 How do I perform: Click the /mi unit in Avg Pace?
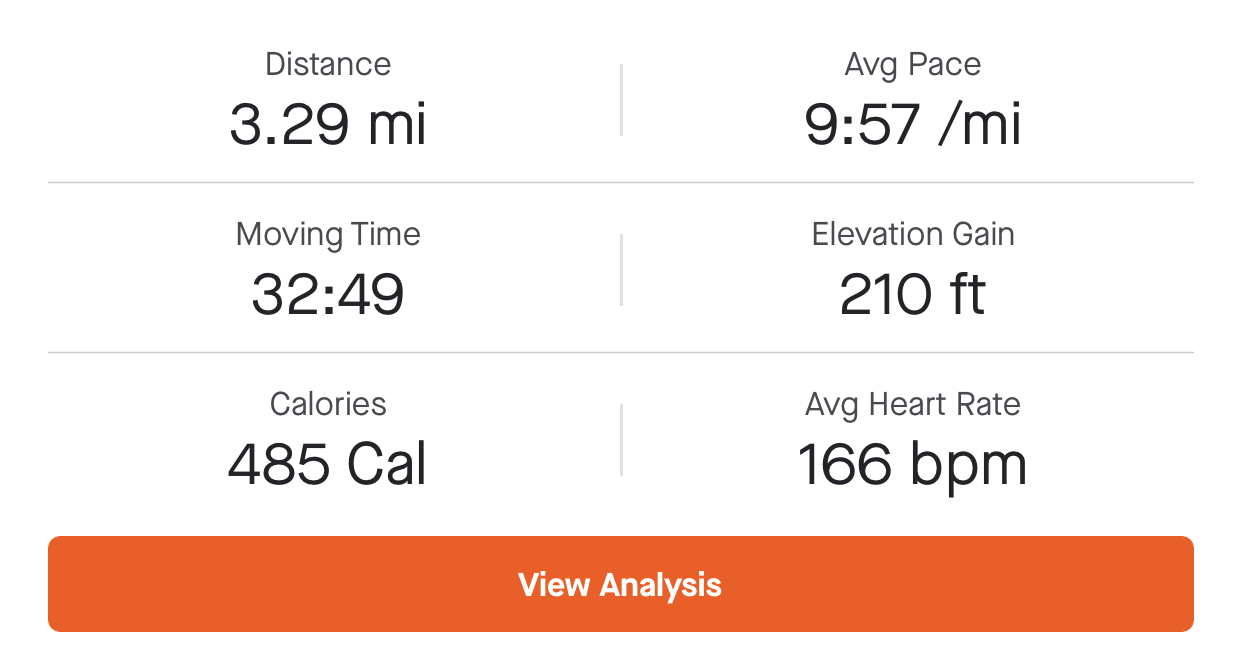(980, 125)
